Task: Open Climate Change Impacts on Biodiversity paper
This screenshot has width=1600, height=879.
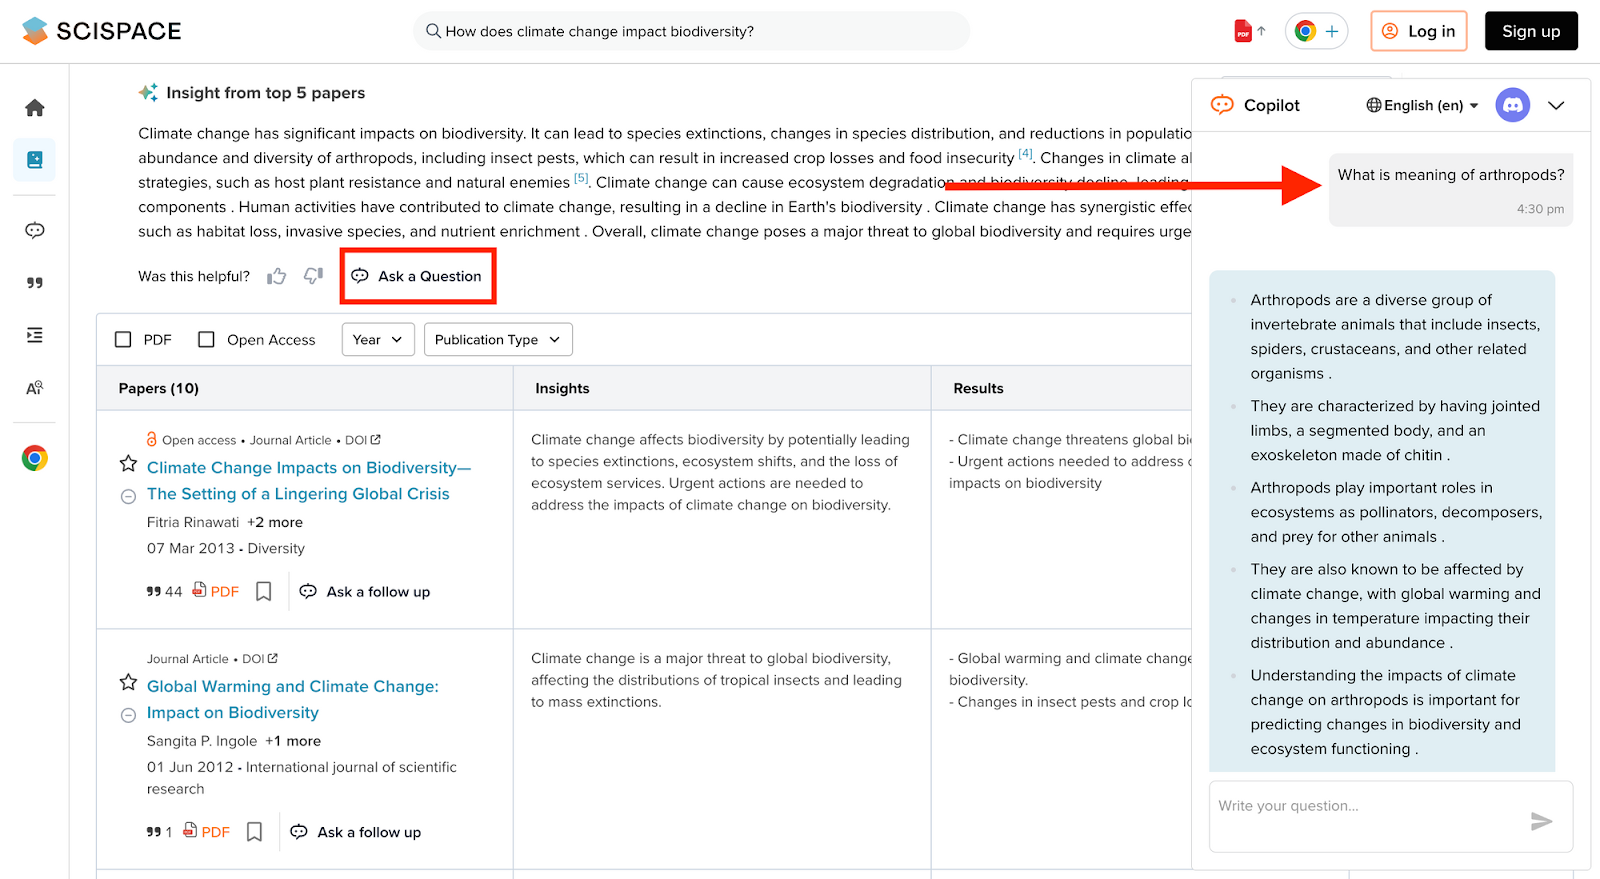Action: click(308, 468)
